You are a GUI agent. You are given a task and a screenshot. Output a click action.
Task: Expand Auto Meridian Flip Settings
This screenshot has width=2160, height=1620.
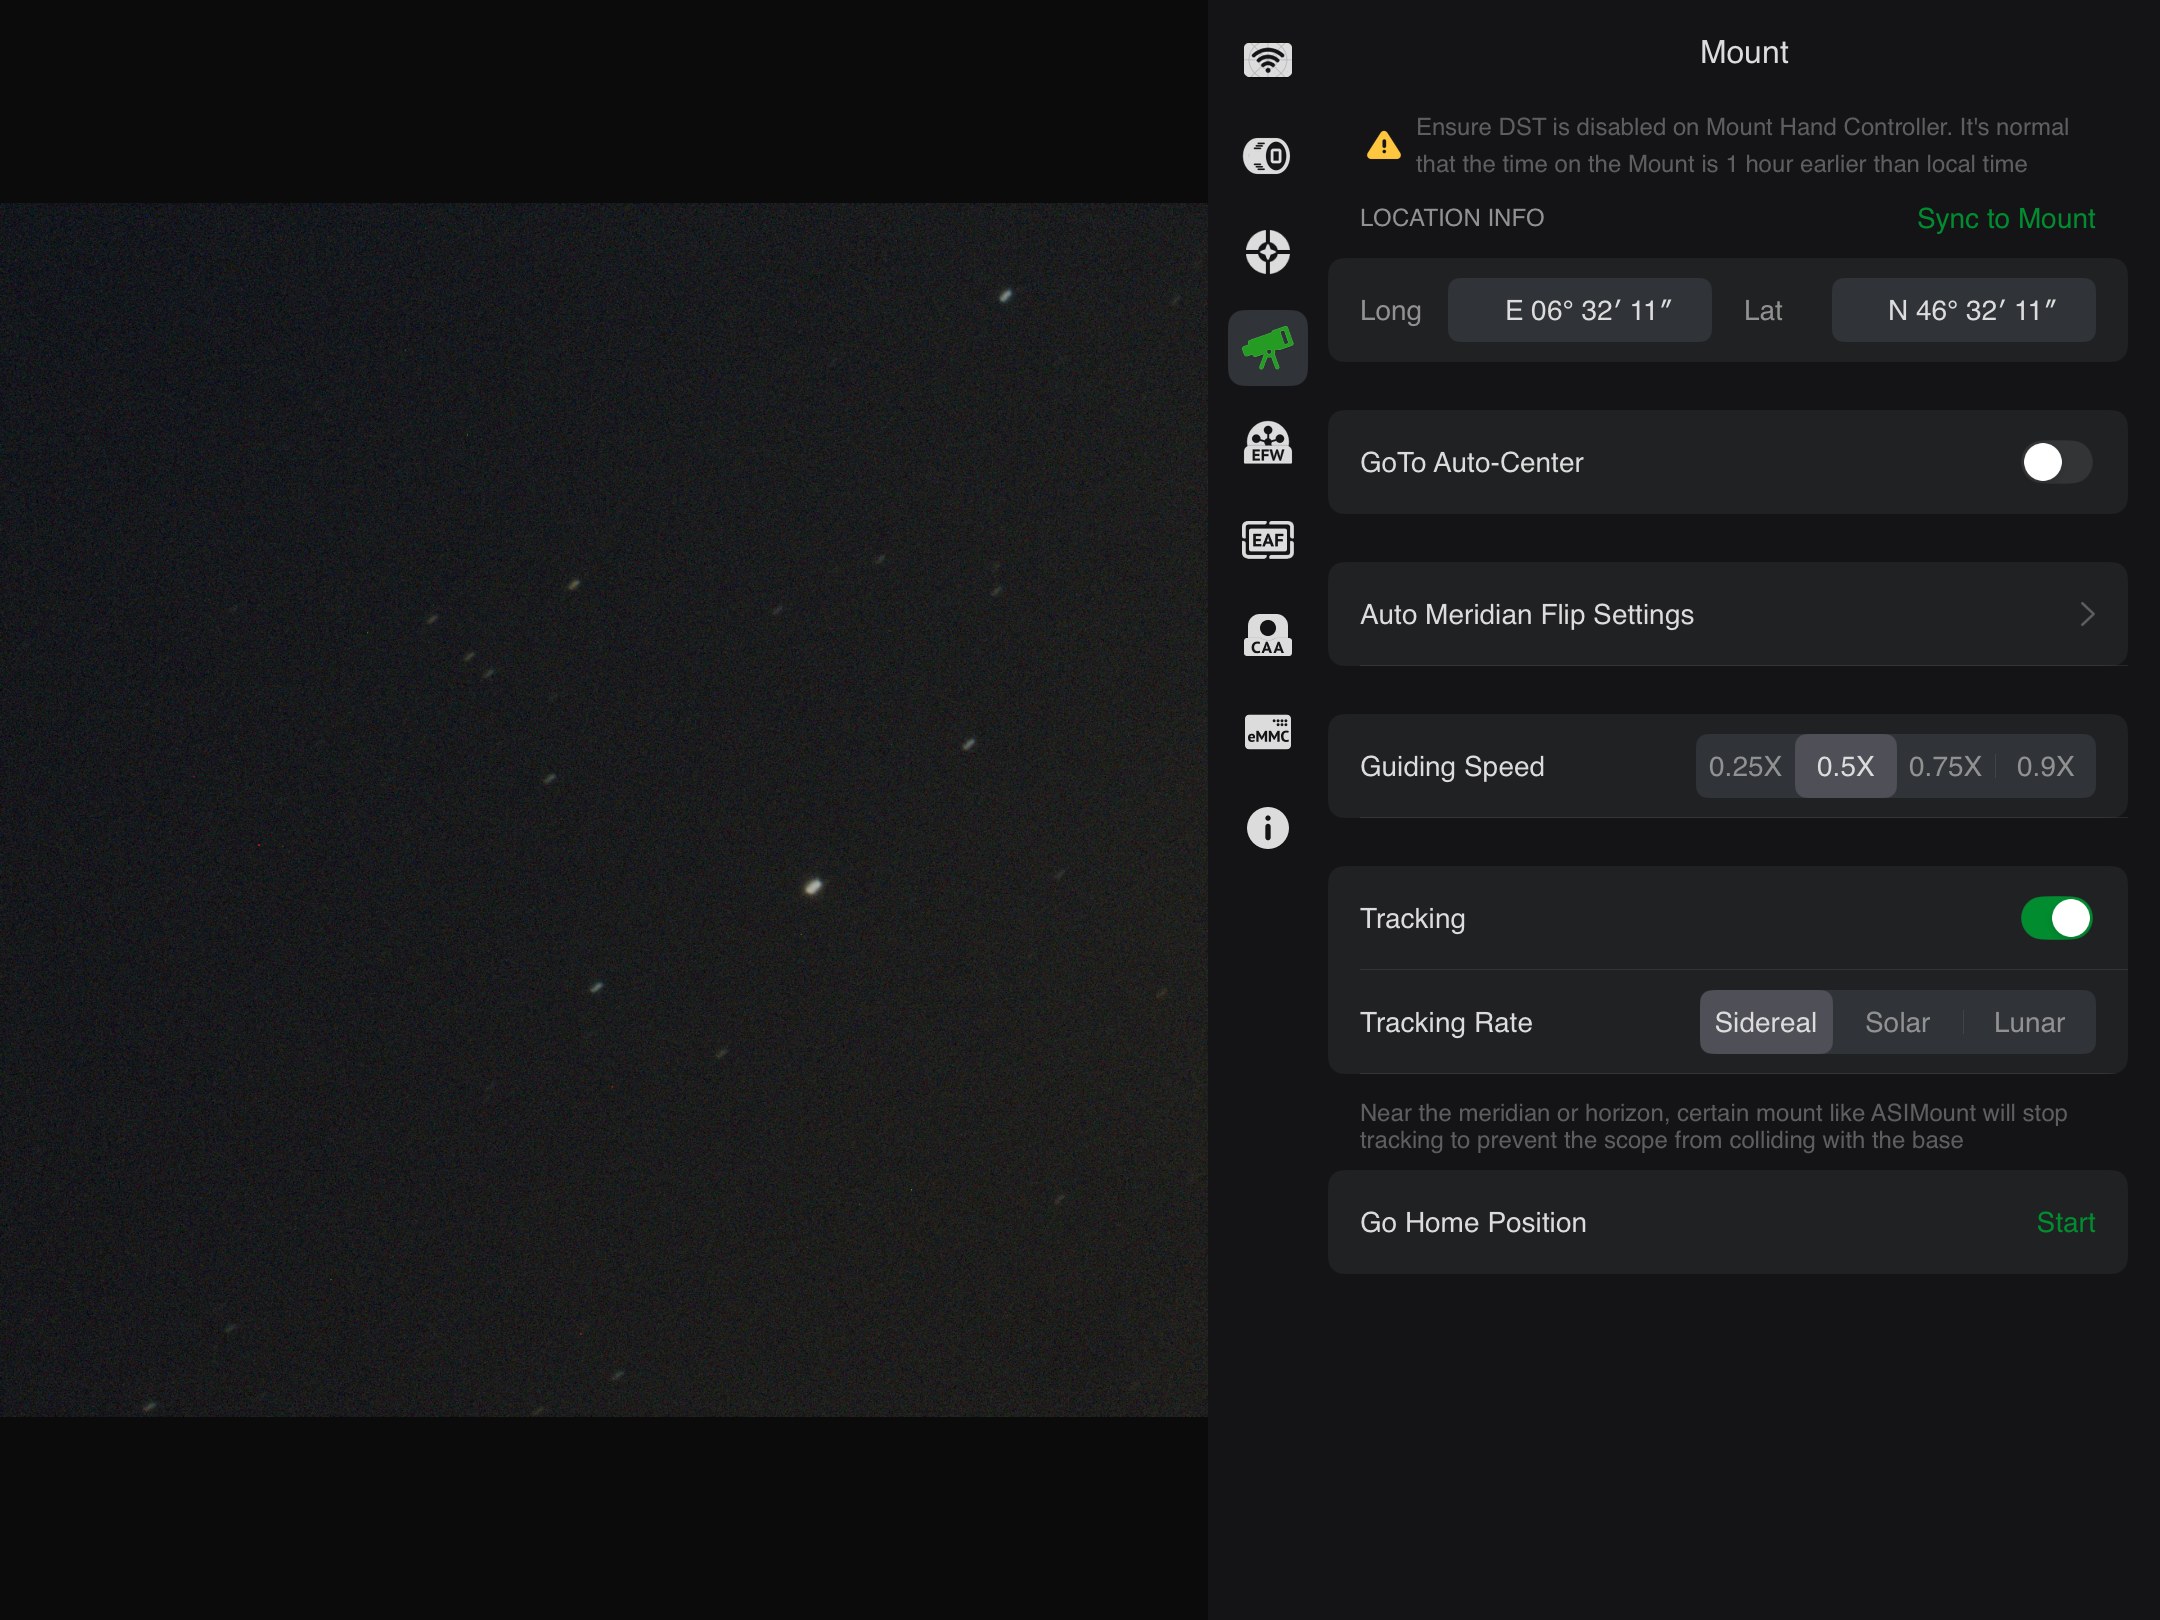click(x=1727, y=614)
